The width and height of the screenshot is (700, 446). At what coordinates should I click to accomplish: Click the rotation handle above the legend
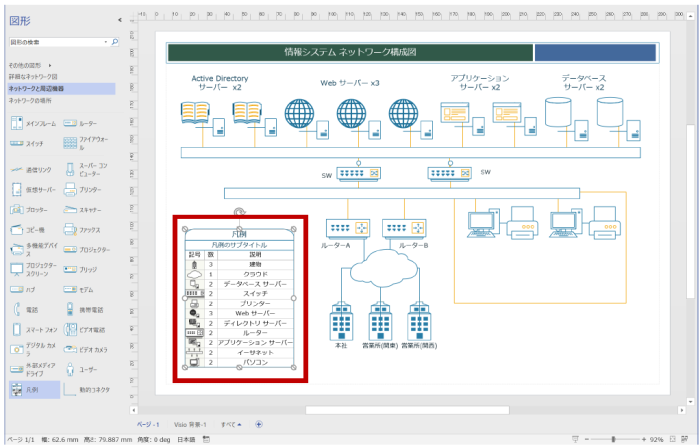[239, 211]
